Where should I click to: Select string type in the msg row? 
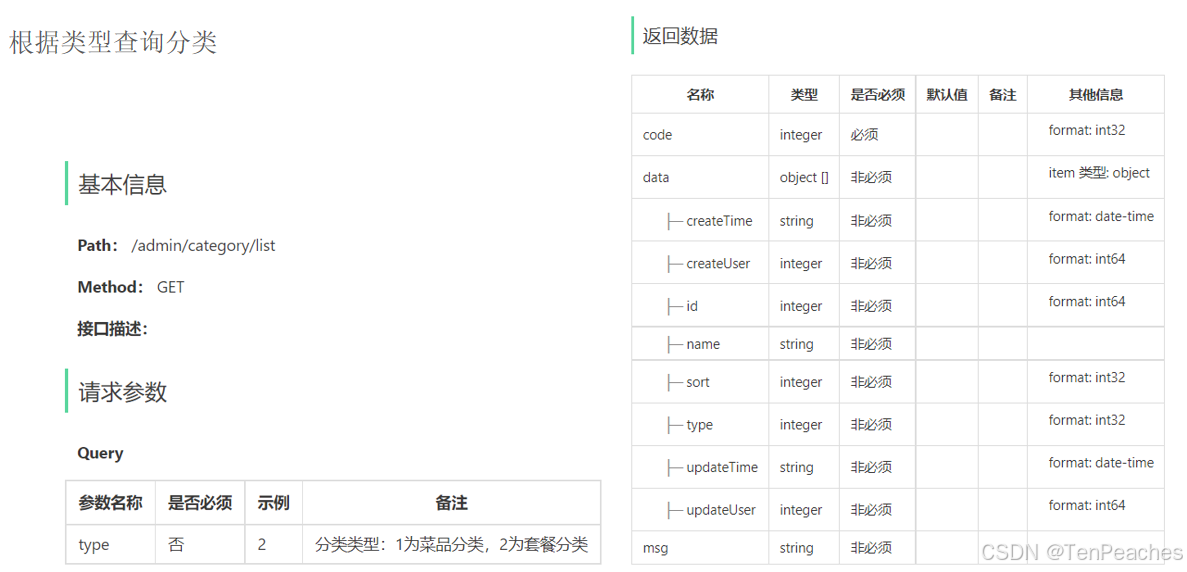point(796,548)
